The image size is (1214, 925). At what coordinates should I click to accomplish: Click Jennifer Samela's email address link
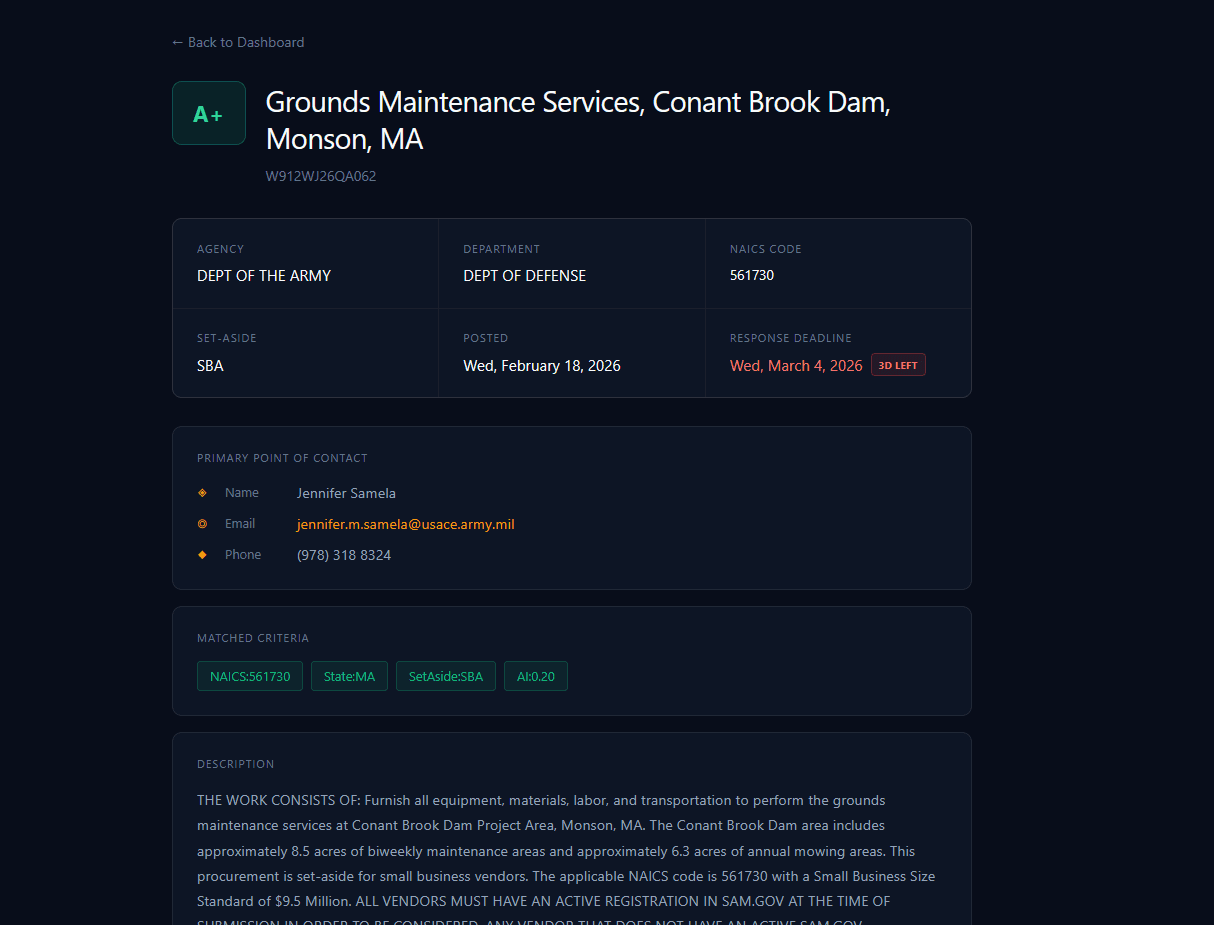(405, 523)
